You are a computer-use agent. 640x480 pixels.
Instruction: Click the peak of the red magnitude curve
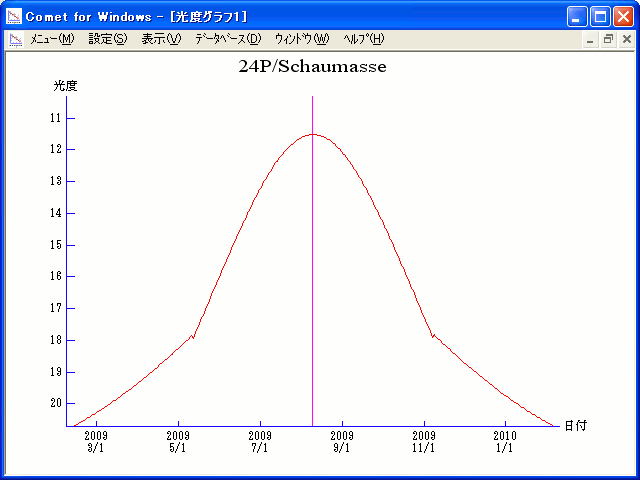pyautogui.click(x=312, y=134)
